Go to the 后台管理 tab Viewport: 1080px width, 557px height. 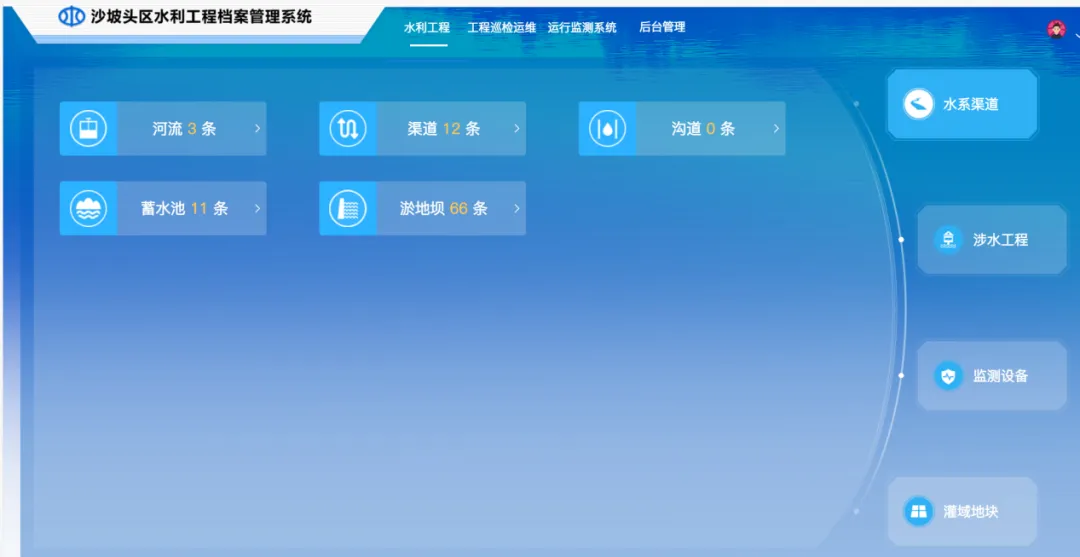tap(662, 28)
